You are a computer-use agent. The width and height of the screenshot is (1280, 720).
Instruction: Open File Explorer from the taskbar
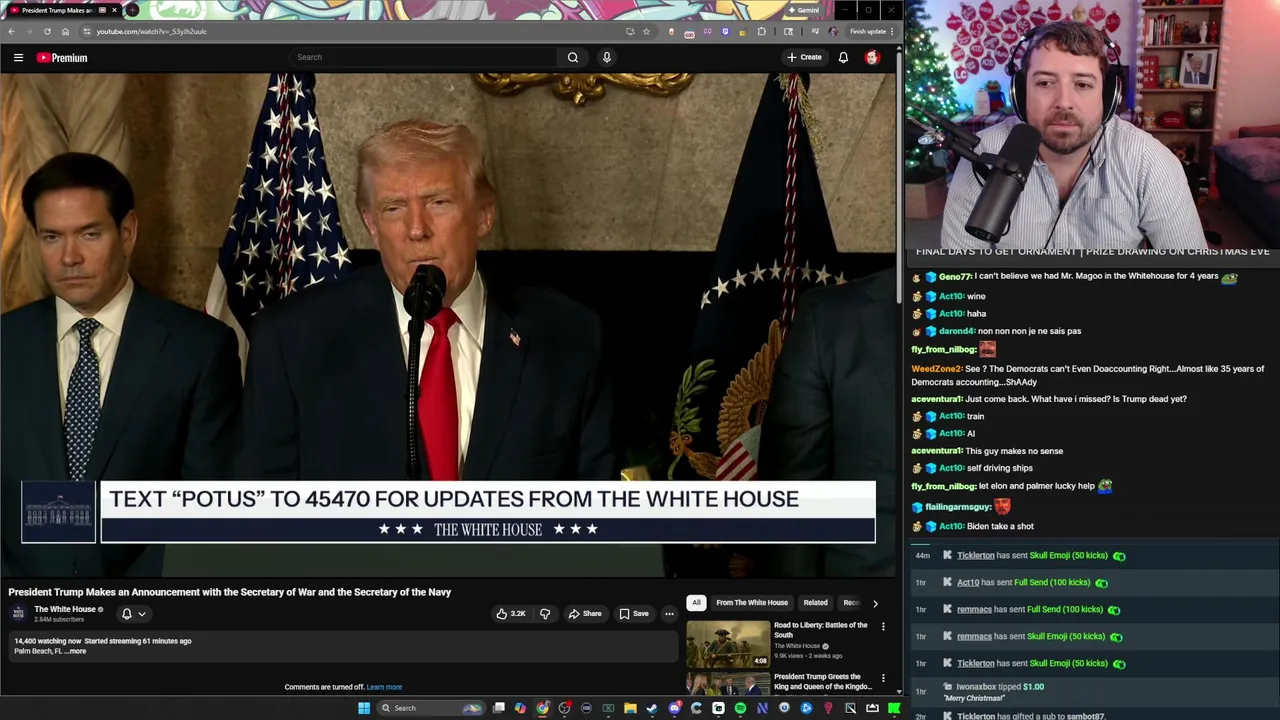(630, 708)
